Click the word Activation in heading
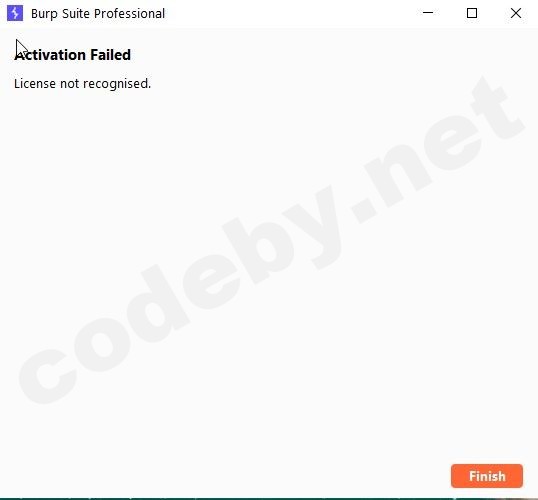The image size is (538, 500). pyautogui.click(x=50, y=55)
